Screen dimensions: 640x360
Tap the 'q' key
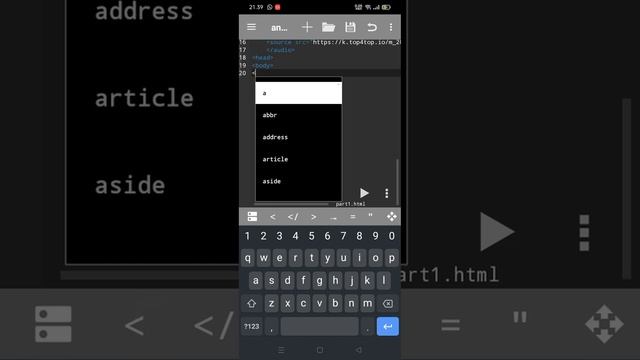(x=247, y=258)
